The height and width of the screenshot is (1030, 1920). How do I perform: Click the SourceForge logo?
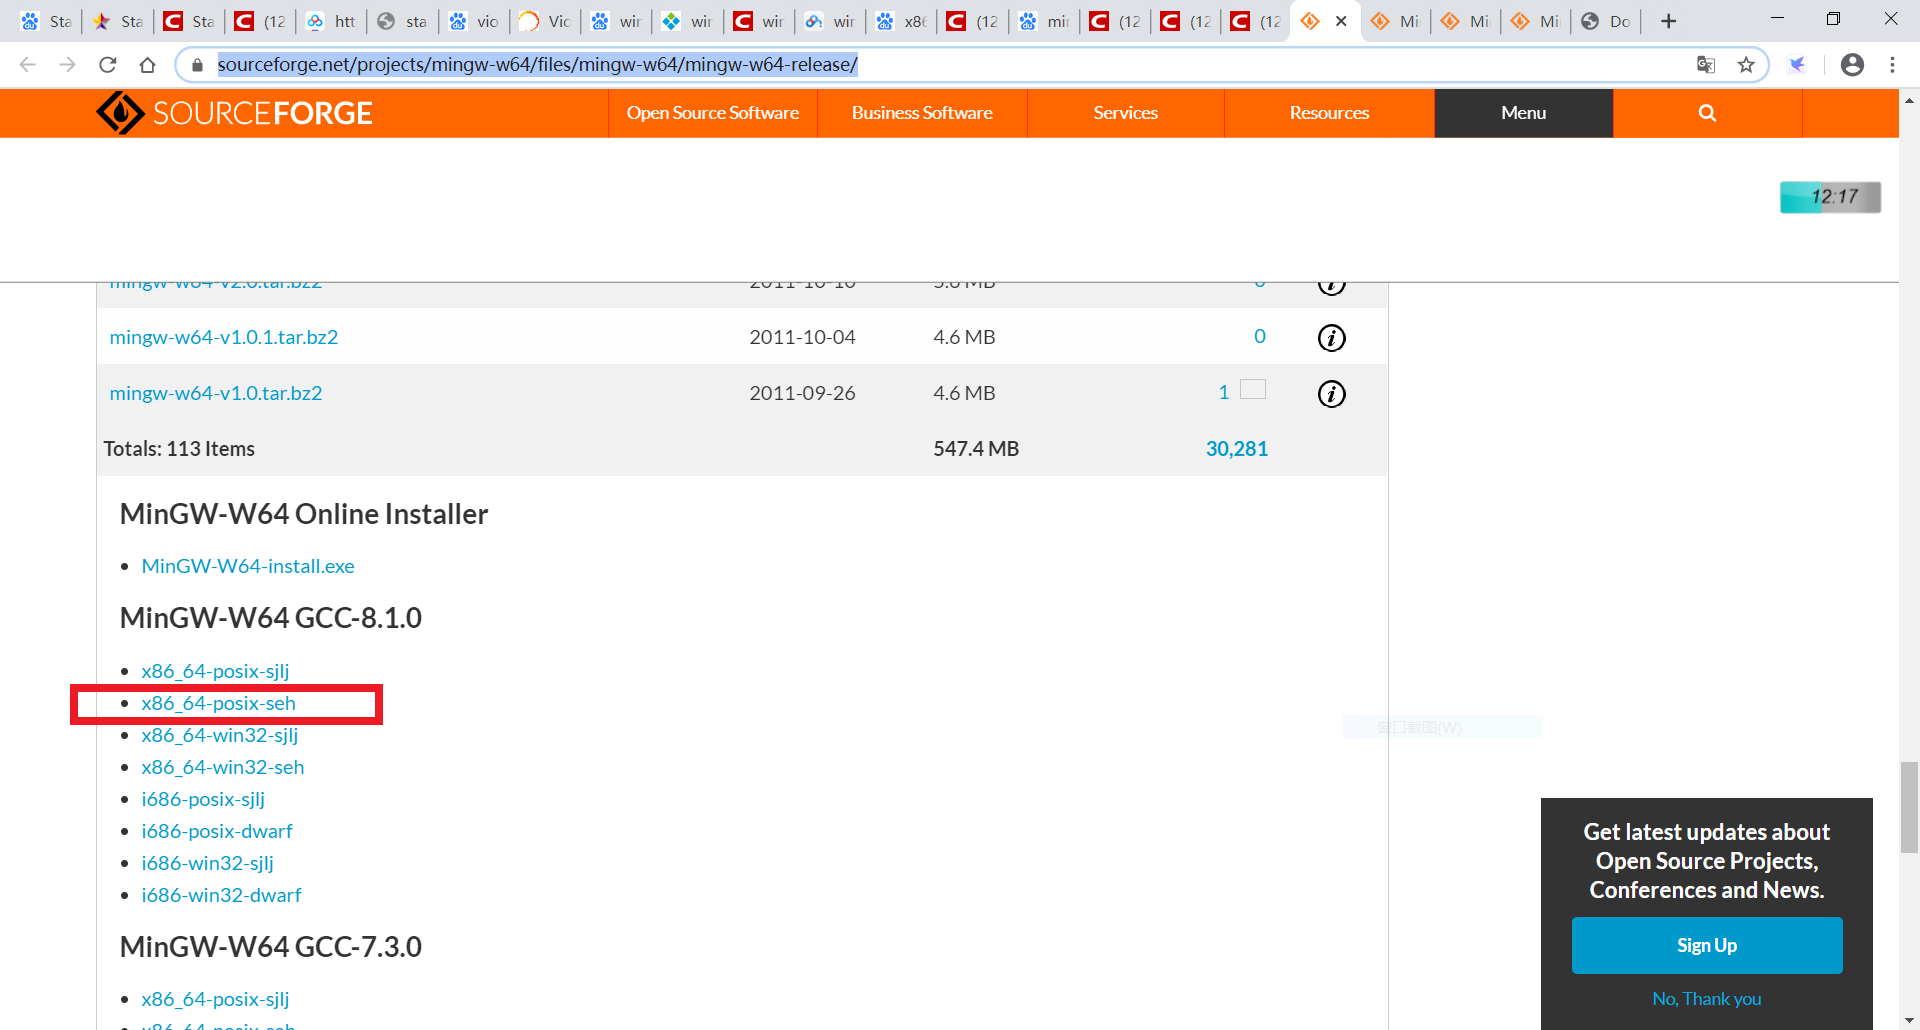coord(235,113)
